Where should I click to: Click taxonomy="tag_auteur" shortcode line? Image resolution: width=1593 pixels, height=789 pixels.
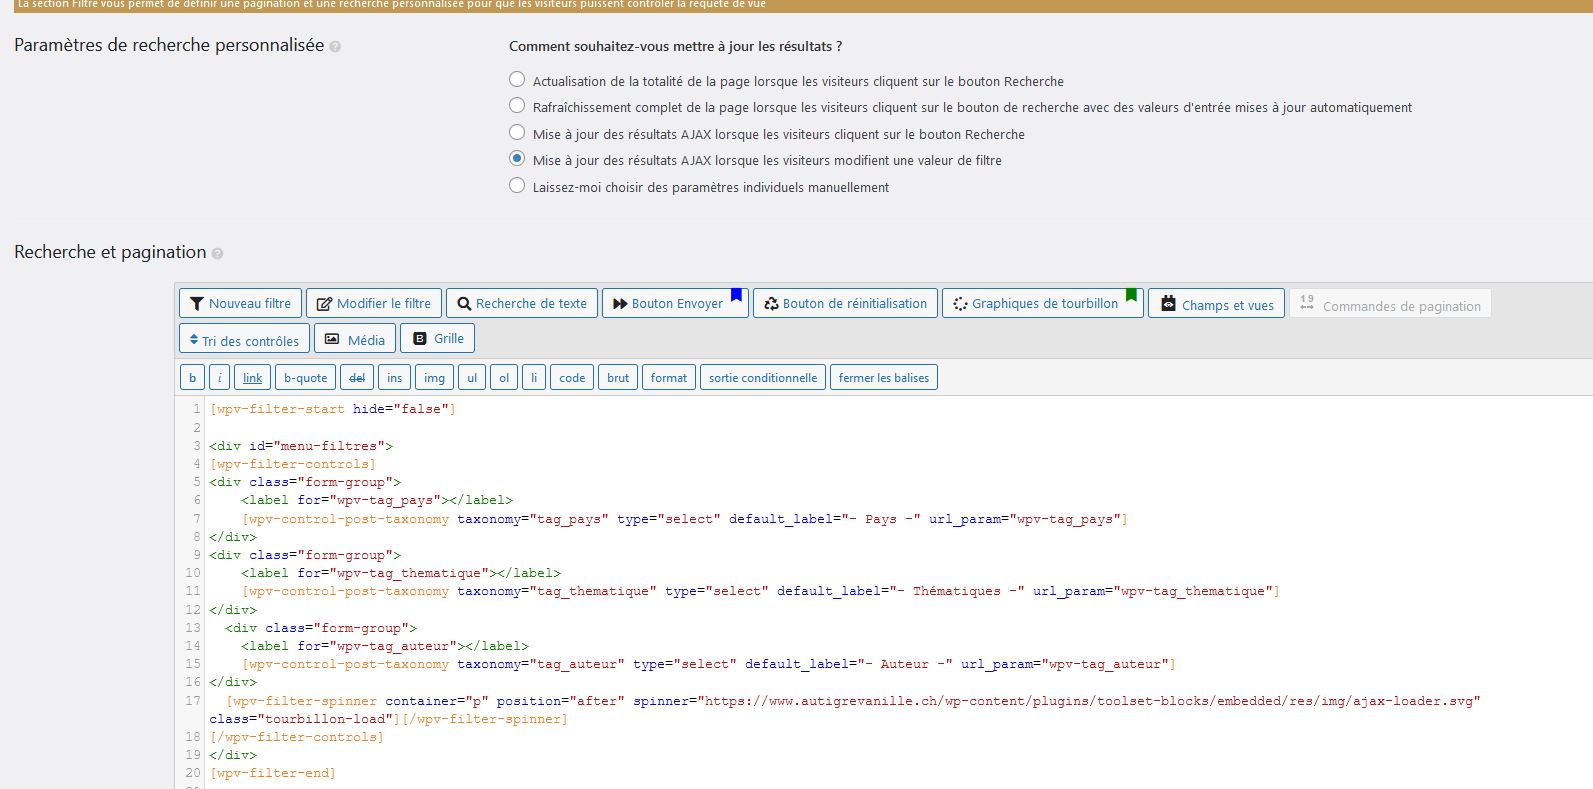click(x=709, y=664)
